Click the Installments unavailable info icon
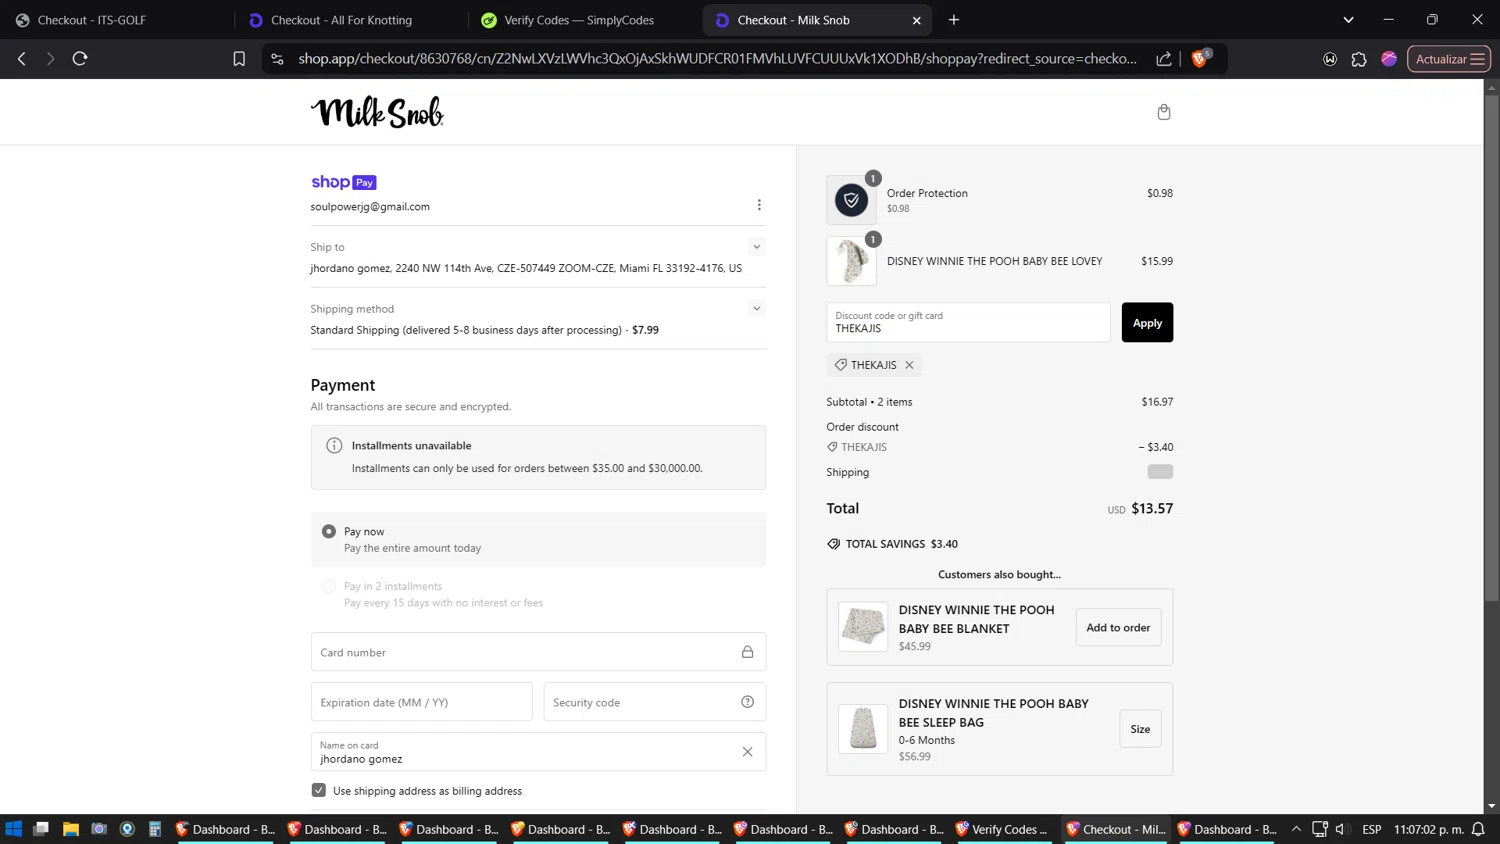Viewport: 1500px width, 844px height. coord(334,446)
